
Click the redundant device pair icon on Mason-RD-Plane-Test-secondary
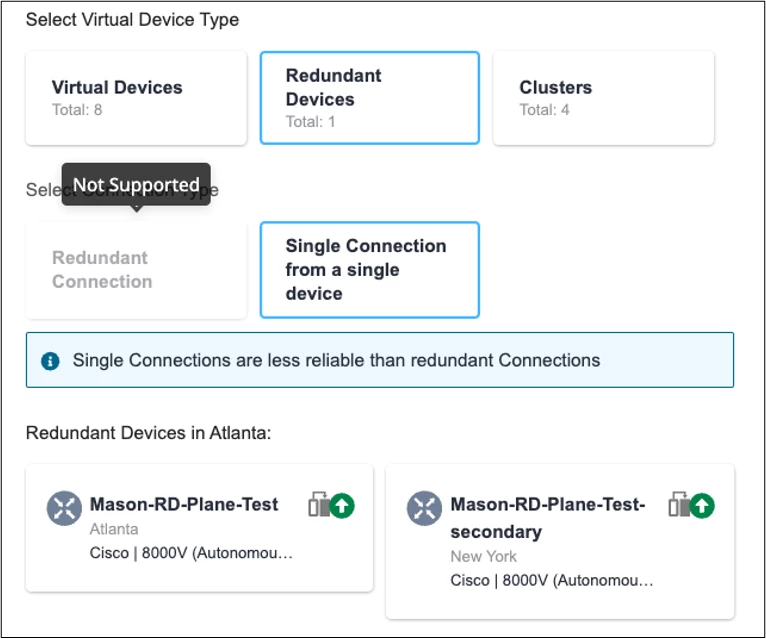pyautogui.click(x=680, y=505)
